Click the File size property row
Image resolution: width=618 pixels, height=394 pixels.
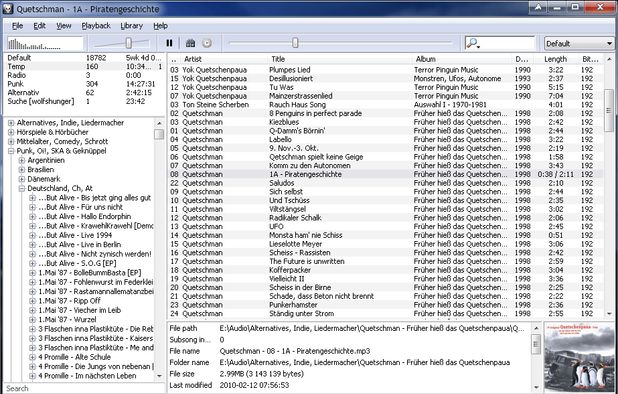[x=350, y=374]
